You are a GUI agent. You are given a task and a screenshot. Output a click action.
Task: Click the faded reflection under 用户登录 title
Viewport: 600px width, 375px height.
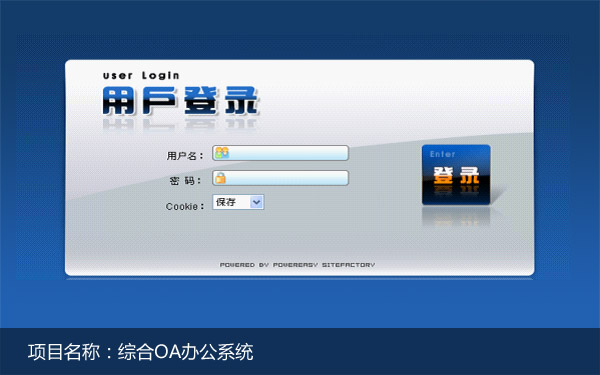pos(180,125)
